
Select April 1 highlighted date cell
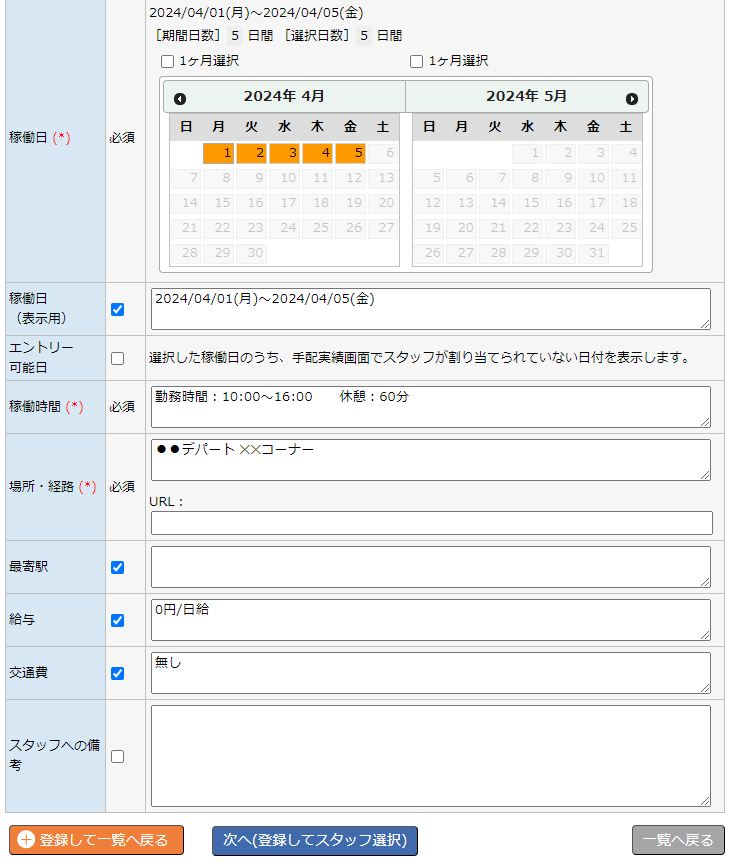tap(218, 153)
